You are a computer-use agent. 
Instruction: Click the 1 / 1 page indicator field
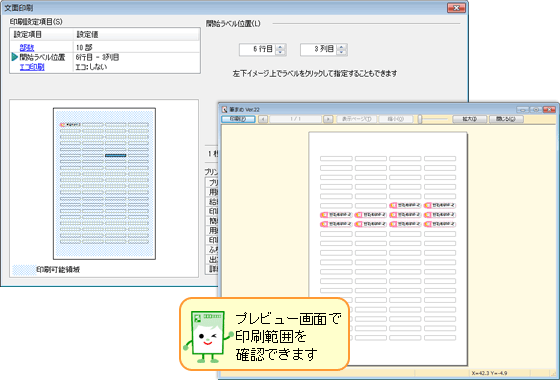tap(295, 119)
